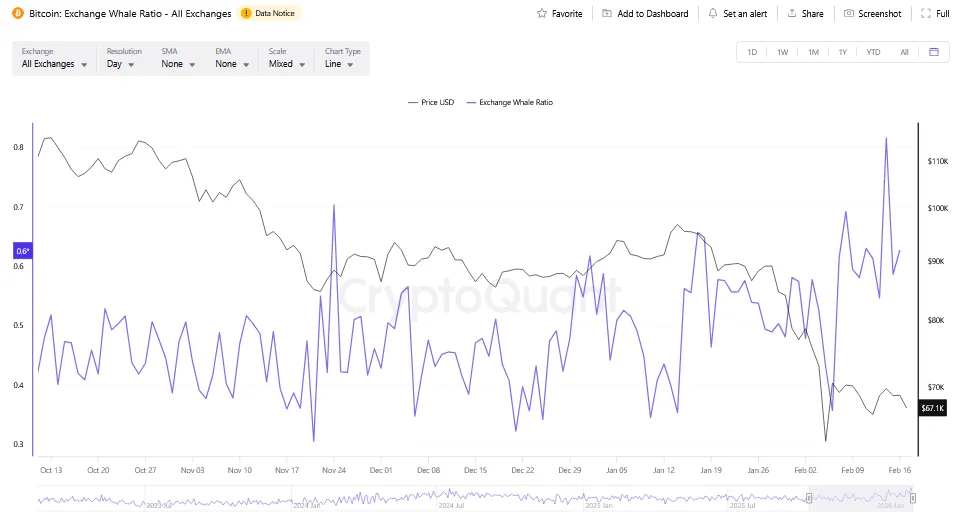This screenshot has width=960, height=524.
Task: Toggle Exchange Whale Ratio legend series
Action: pyautogui.click(x=508, y=102)
